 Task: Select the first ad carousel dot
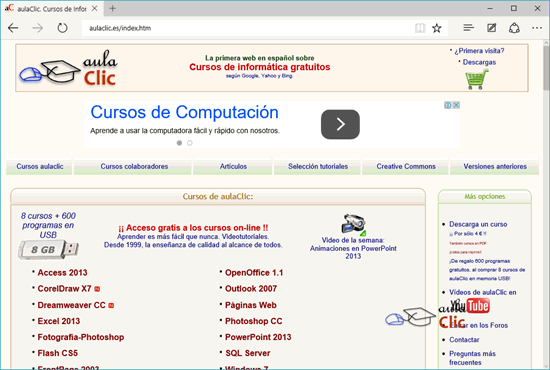179,143
